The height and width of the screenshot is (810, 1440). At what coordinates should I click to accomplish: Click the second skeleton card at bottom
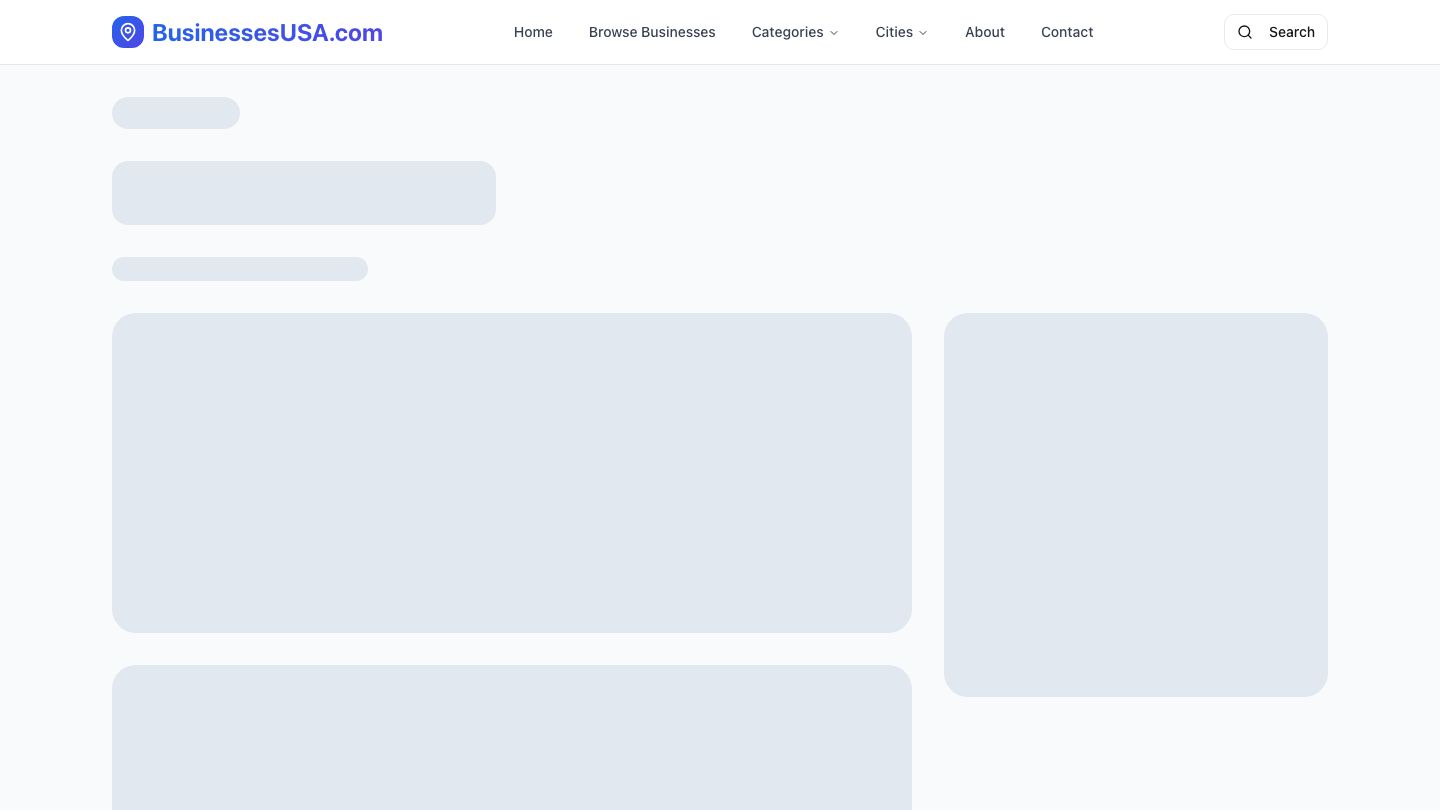coord(512,738)
